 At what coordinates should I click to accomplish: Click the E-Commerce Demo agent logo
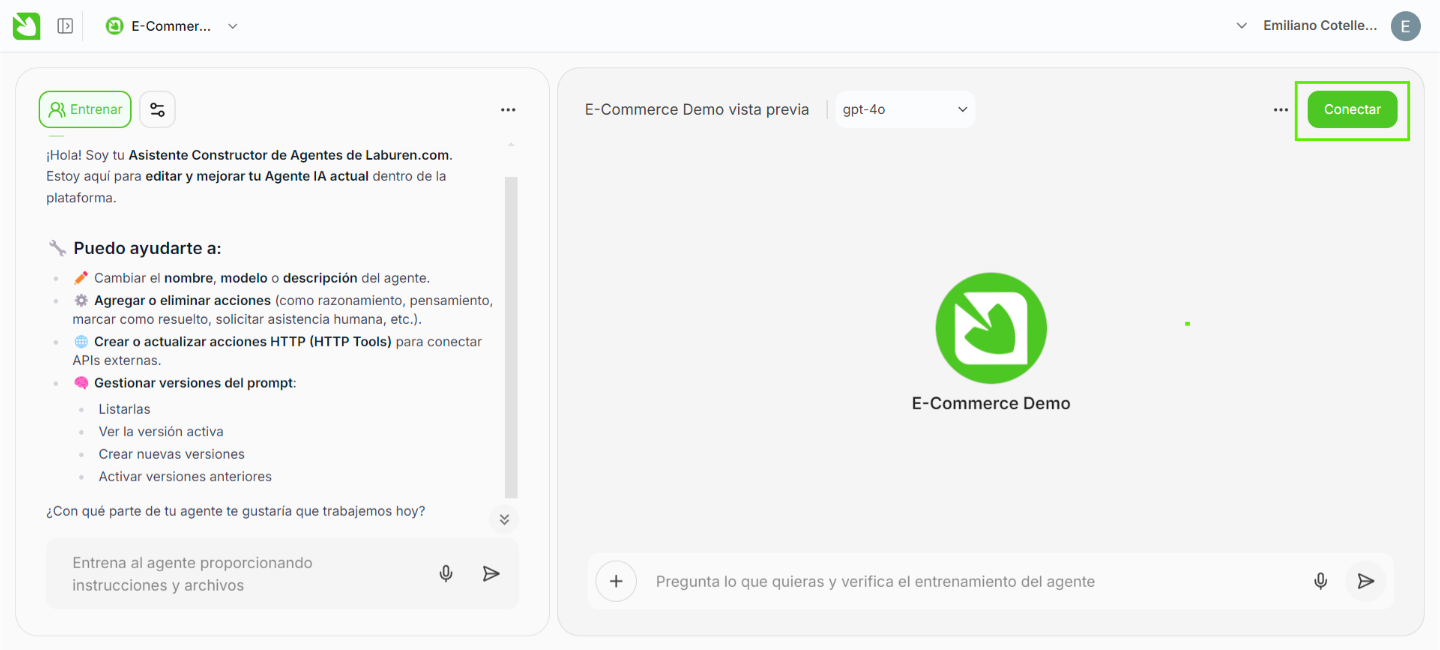point(990,328)
